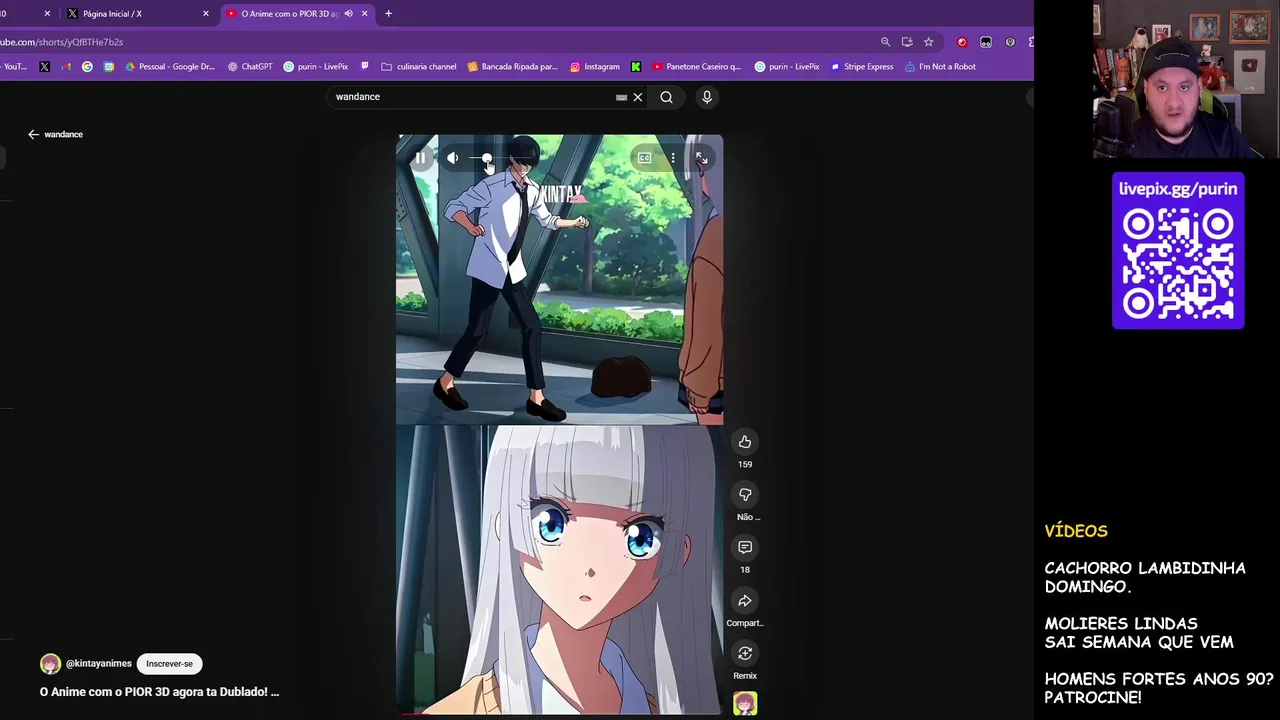
Task: Pause the playing Short video
Action: pyautogui.click(x=420, y=158)
